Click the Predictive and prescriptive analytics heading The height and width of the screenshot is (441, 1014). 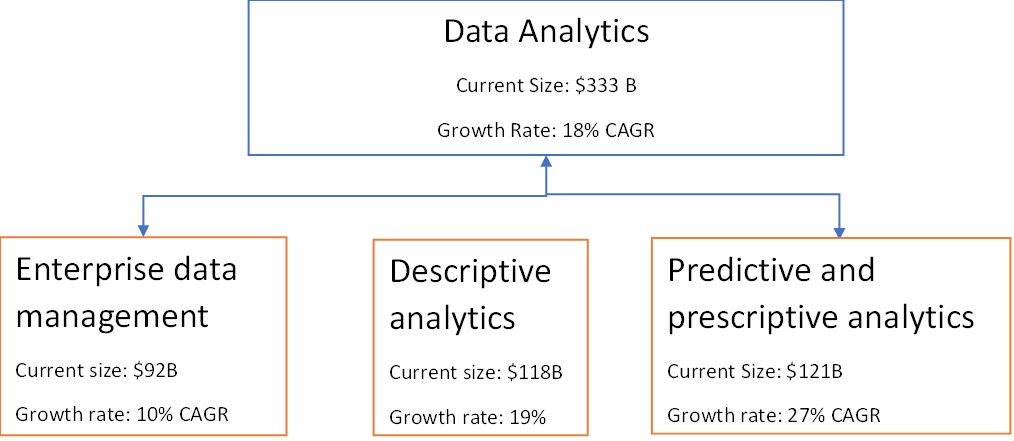point(821,293)
